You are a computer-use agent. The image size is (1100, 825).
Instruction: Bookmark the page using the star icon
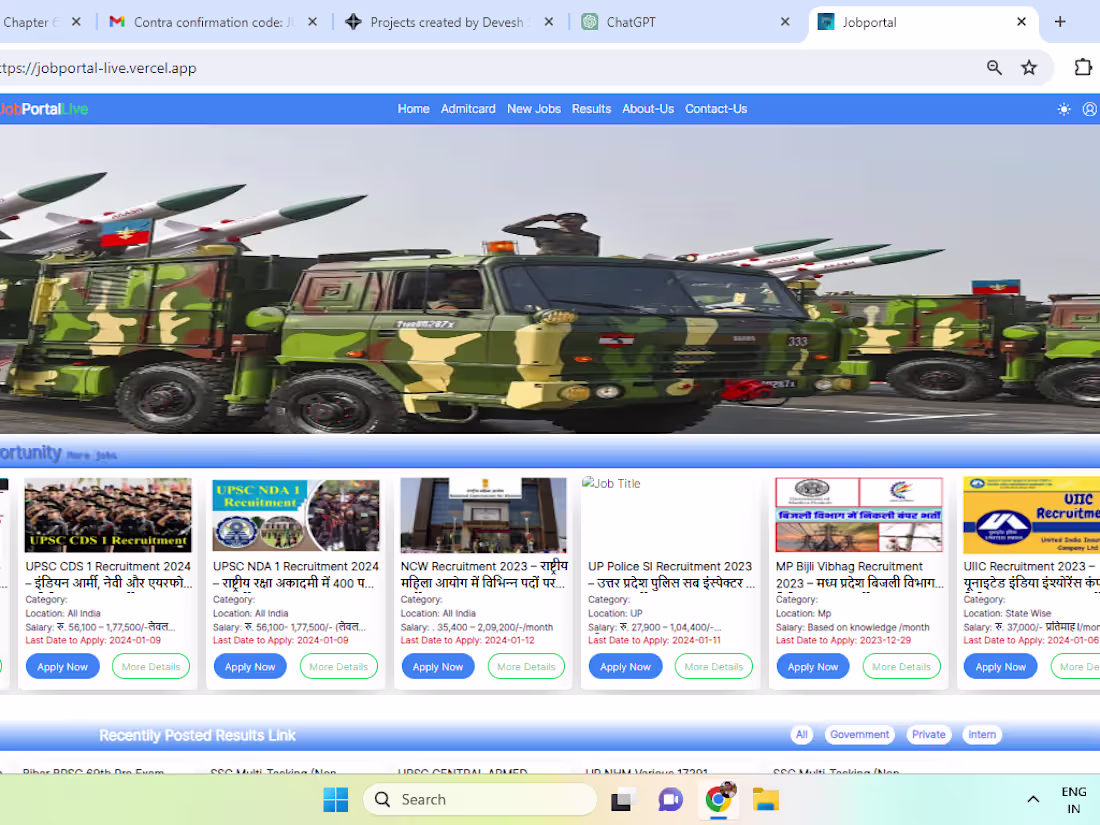point(1029,67)
